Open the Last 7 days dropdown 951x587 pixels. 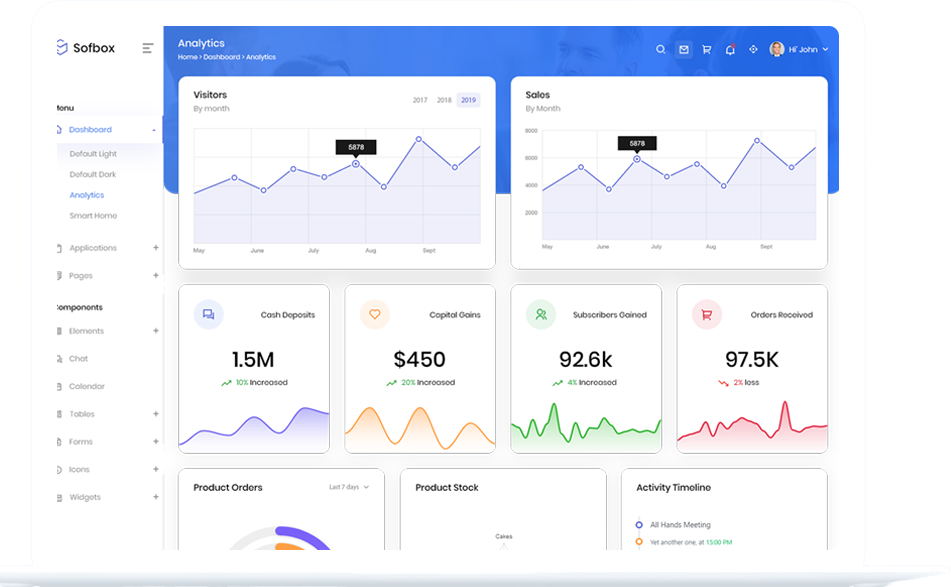coord(349,487)
